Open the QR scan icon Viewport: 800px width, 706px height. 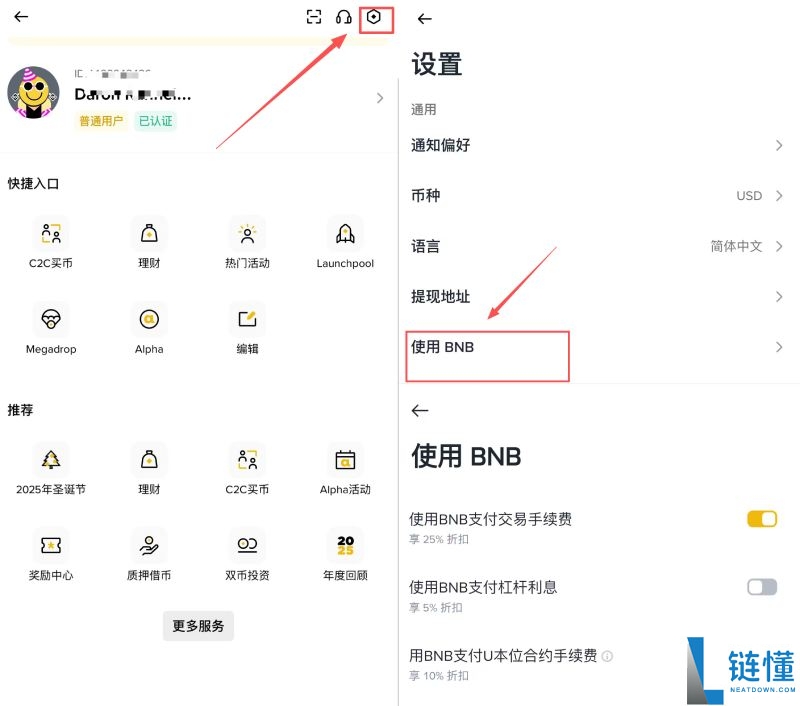(314, 17)
